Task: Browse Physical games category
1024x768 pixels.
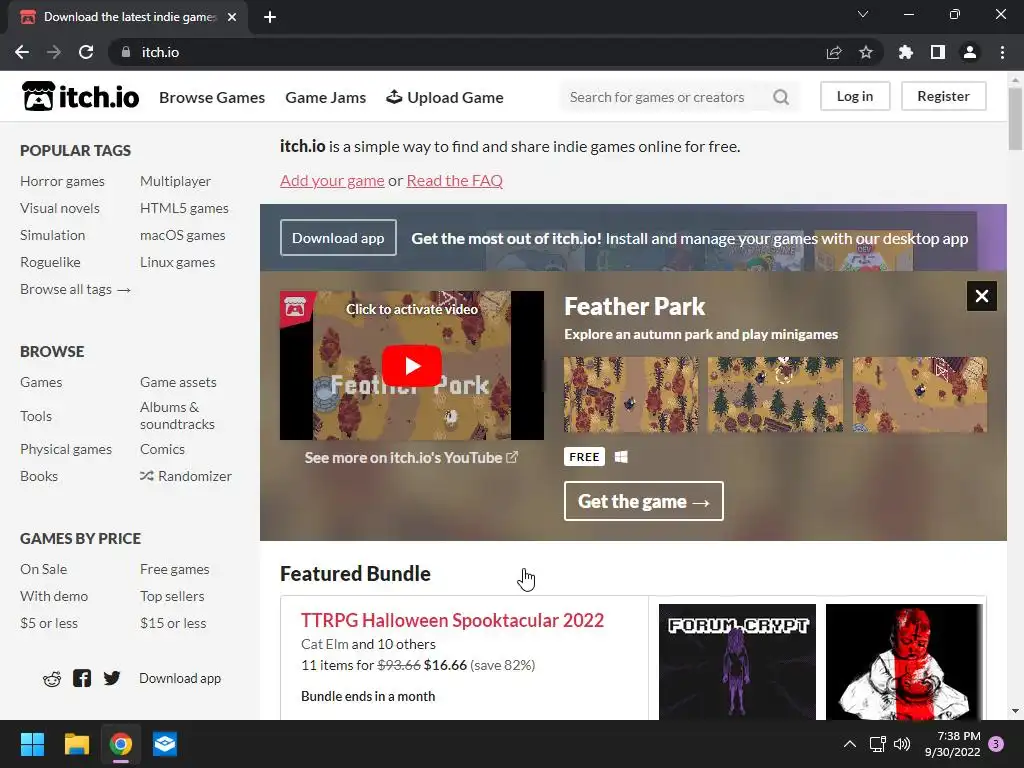Action: click(66, 449)
